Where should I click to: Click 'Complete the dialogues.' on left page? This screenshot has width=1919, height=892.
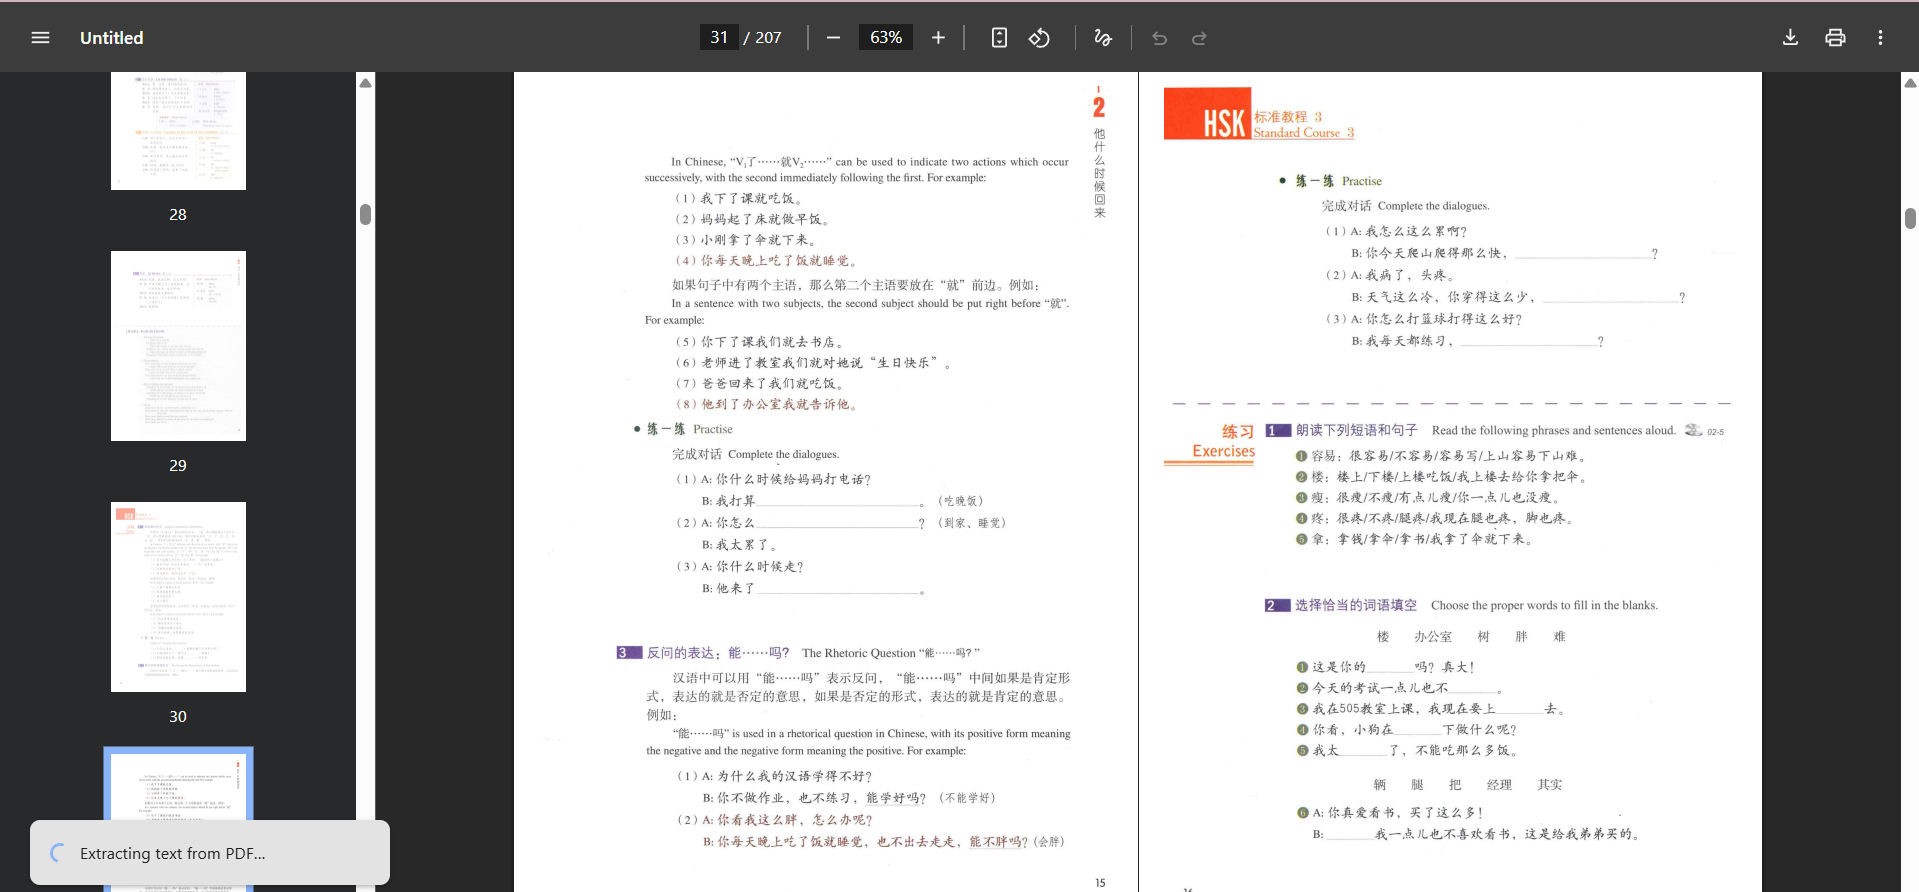[783, 454]
